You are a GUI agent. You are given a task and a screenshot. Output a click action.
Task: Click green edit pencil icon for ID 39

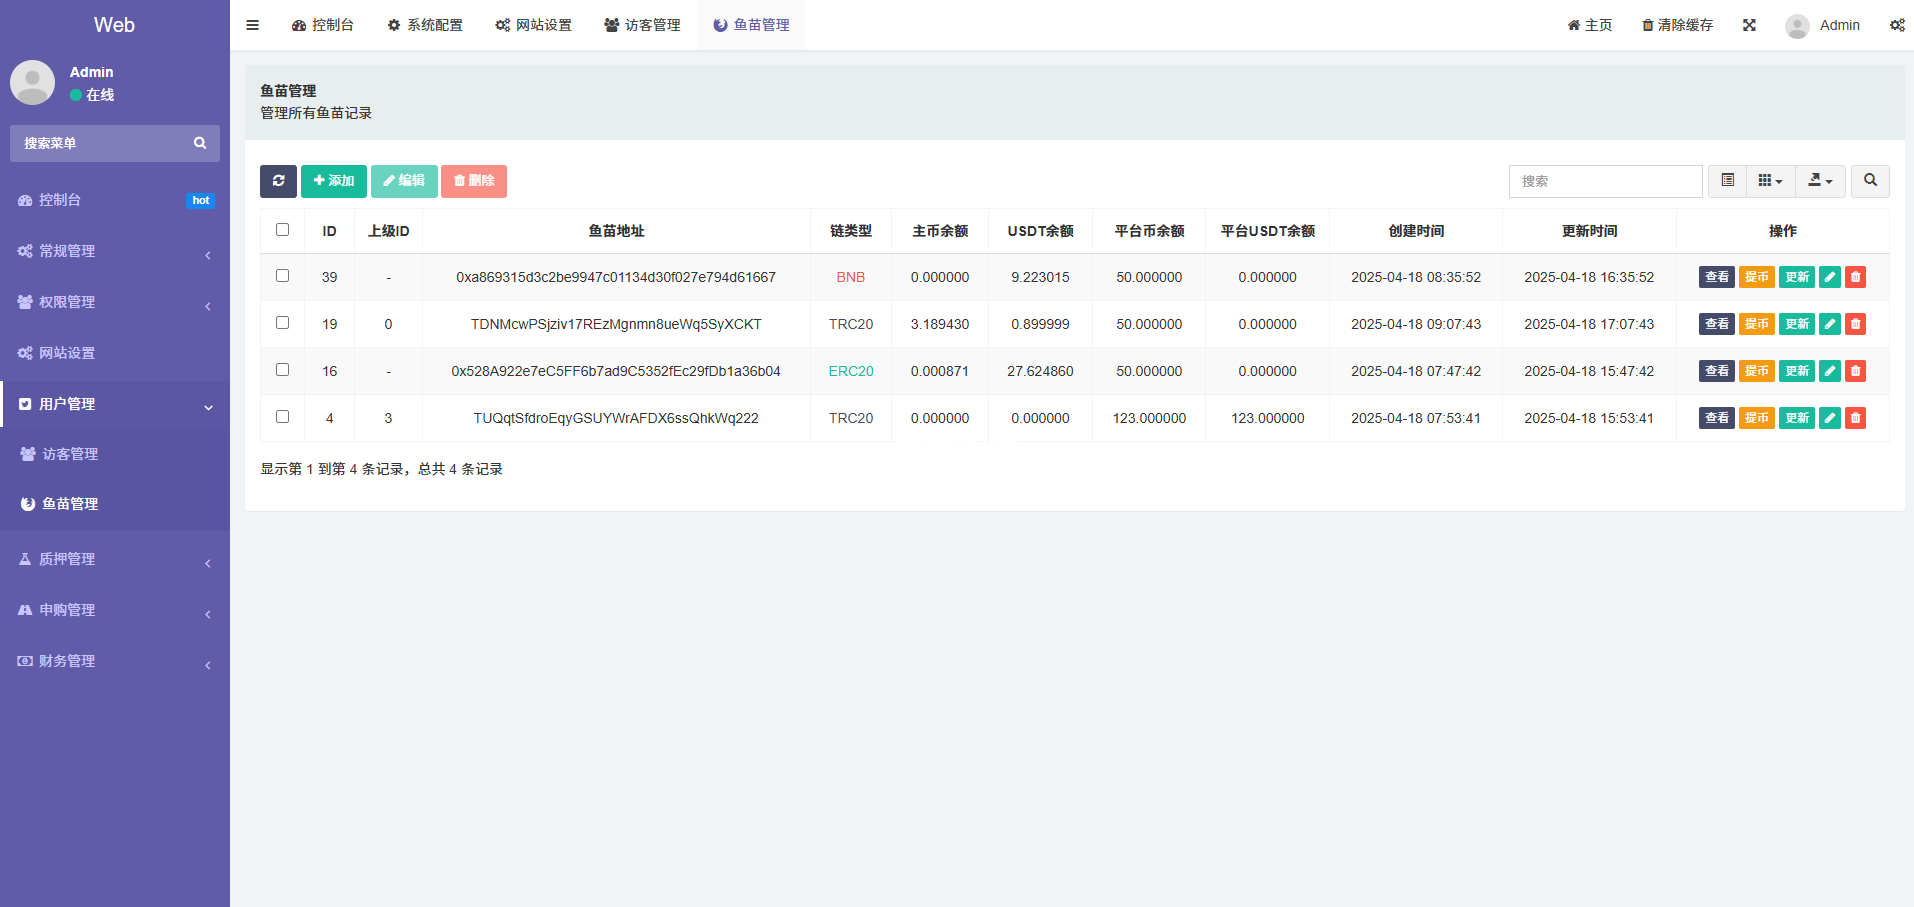tap(1829, 277)
